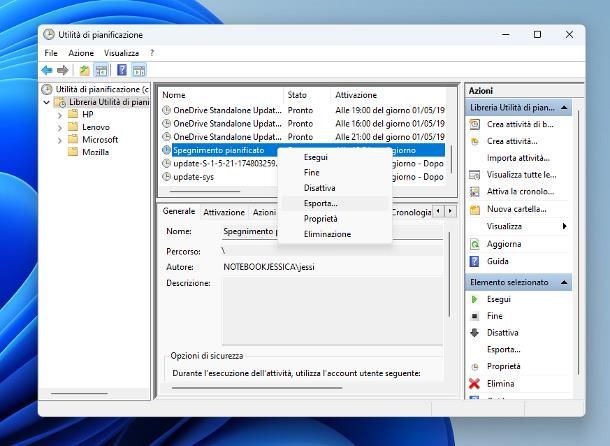Screen dimensions: 610x446
Task: Click the green Esegui play icon
Action: [475, 299]
